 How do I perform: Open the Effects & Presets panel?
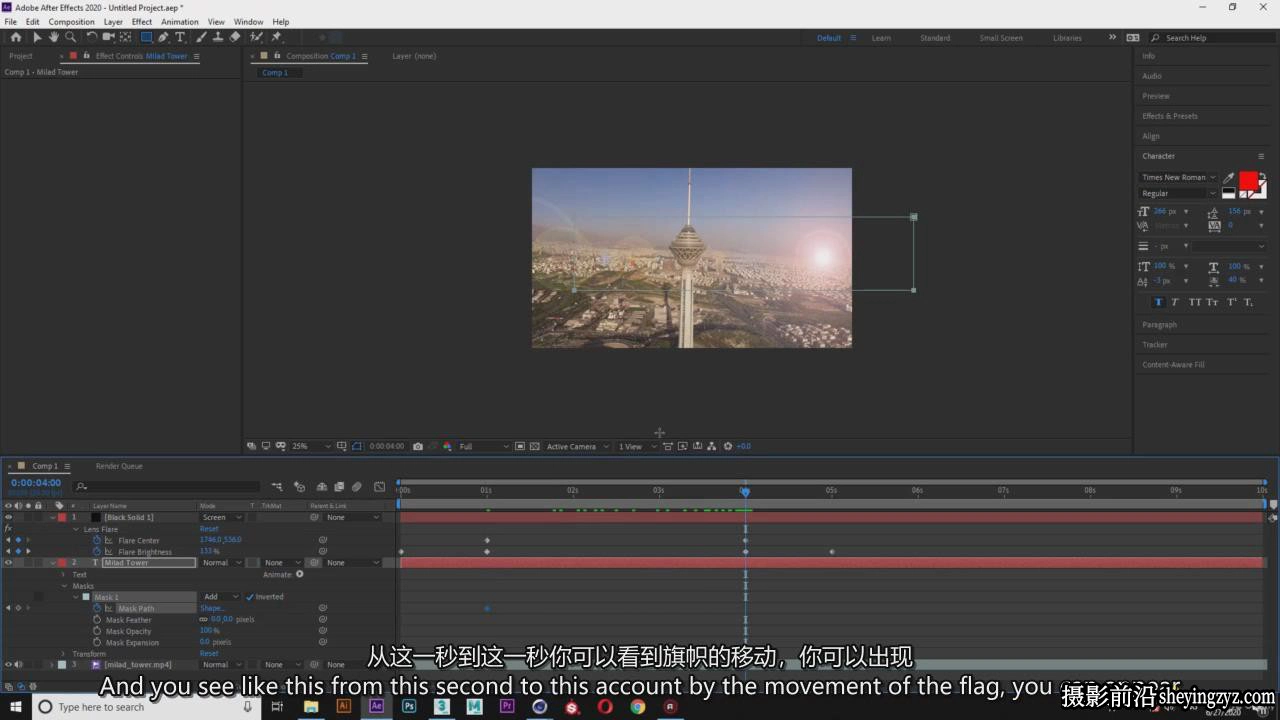click(x=1170, y=116)
